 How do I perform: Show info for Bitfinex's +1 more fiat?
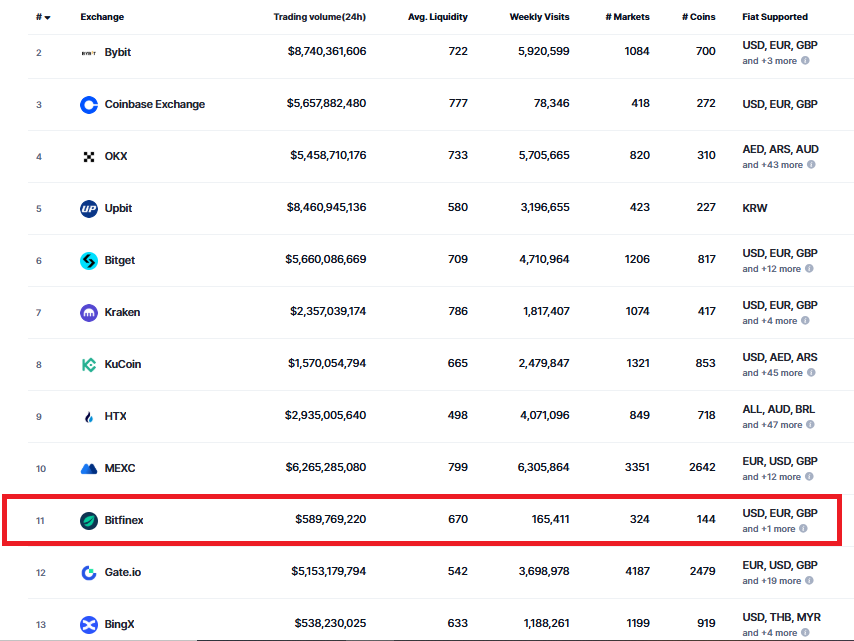pos(803,529)
